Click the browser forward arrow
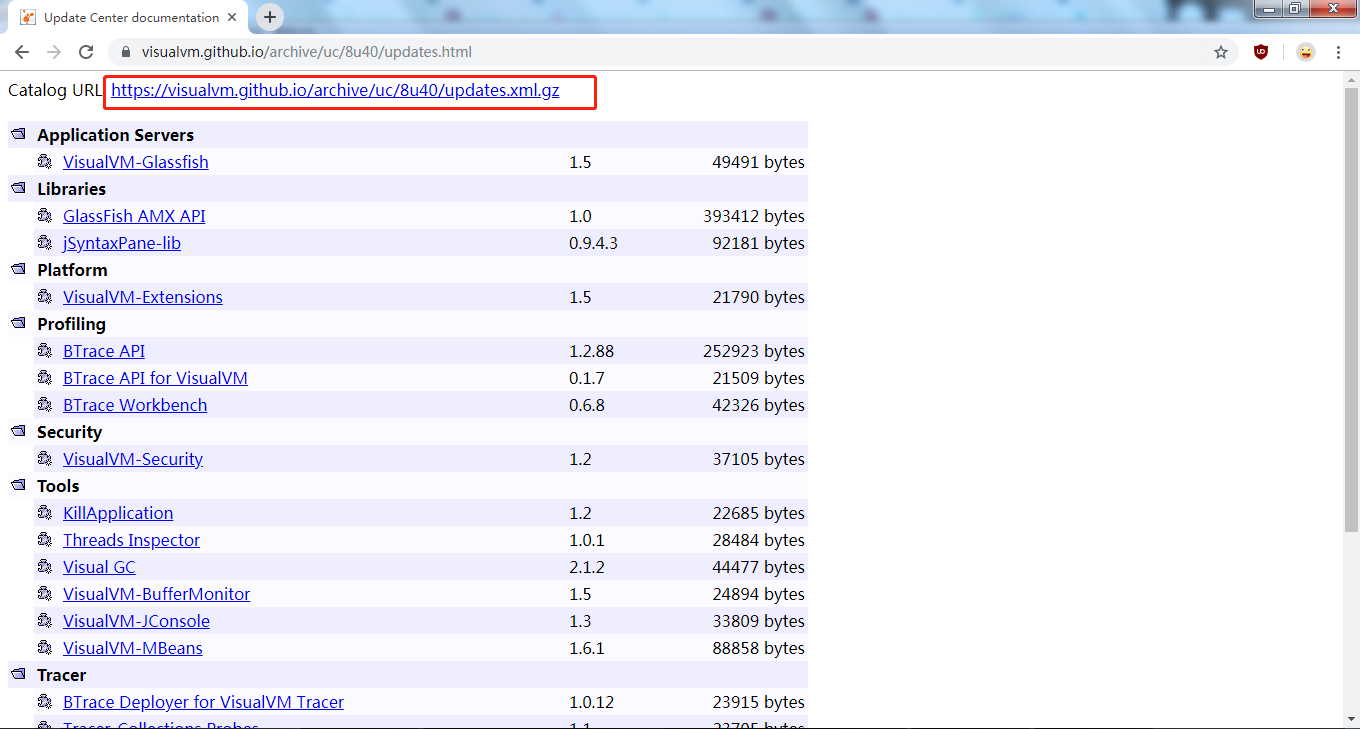This screenshot has height=729, width=1360. [54, 52]
